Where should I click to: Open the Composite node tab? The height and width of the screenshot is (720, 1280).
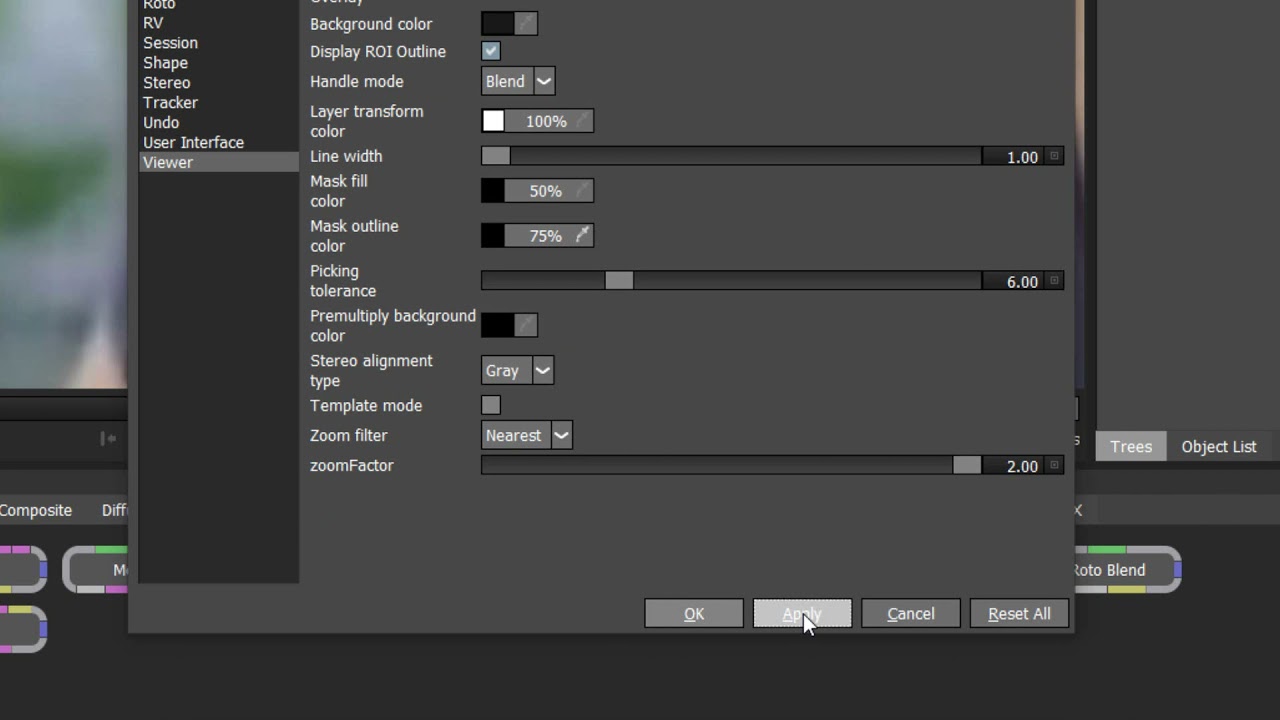pyautogui.click(x=36, y=510)
